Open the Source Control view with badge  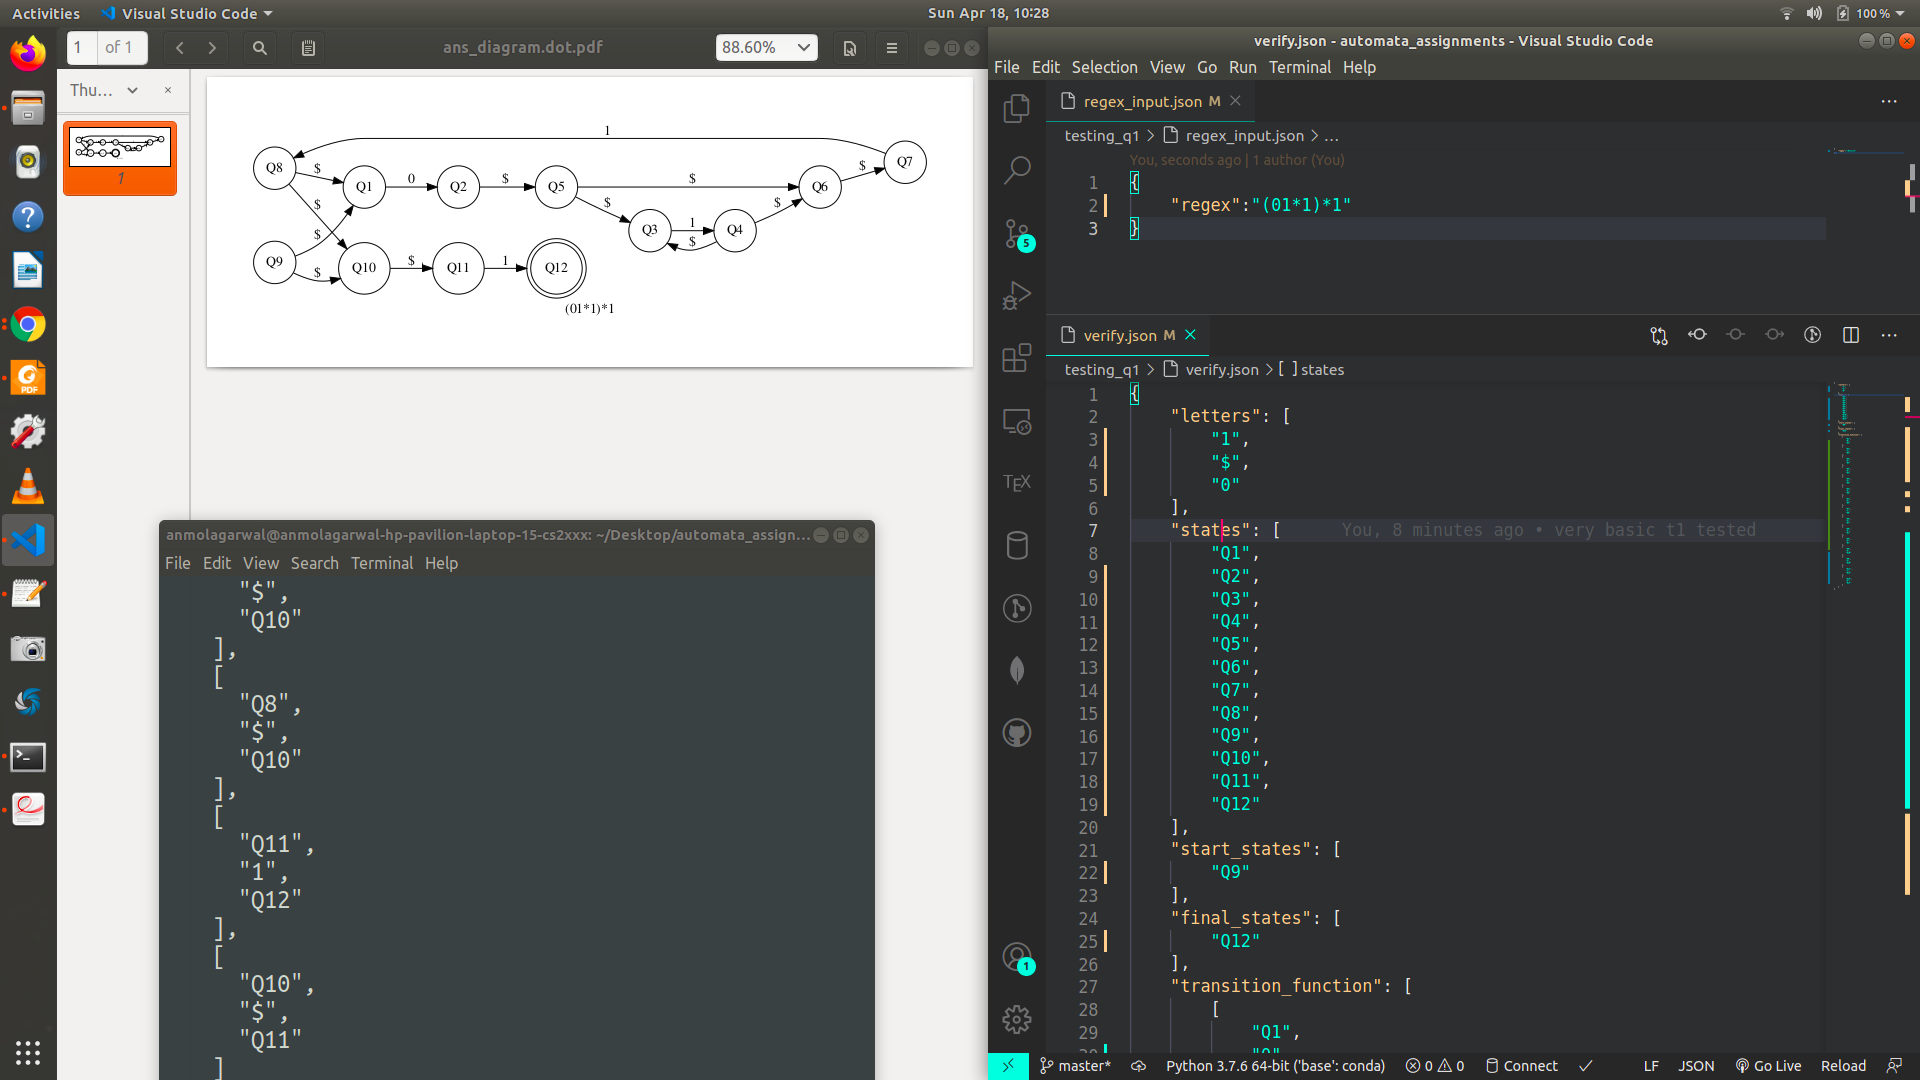coord(1017,234)
